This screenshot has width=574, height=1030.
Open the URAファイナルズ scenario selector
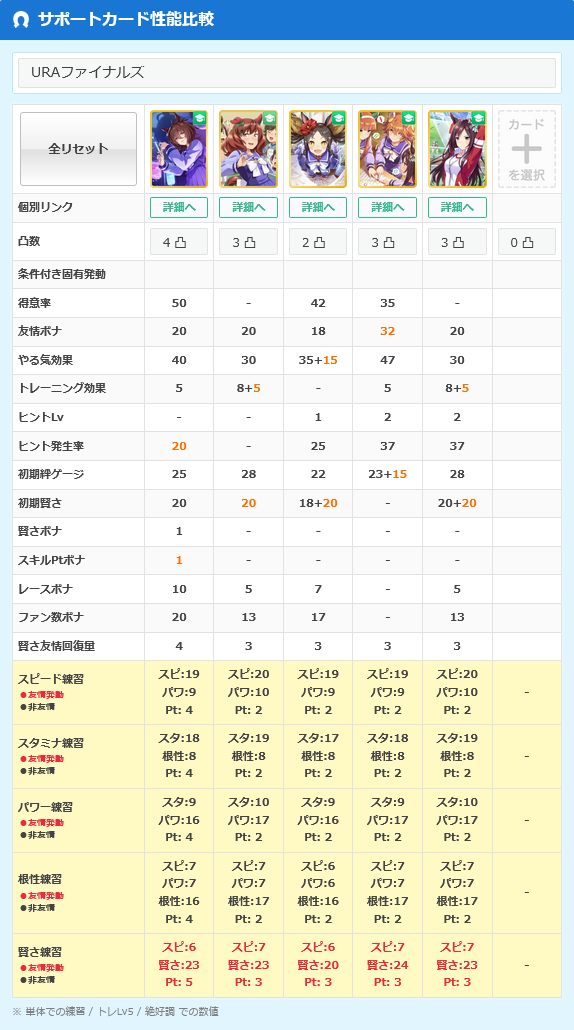287,73
